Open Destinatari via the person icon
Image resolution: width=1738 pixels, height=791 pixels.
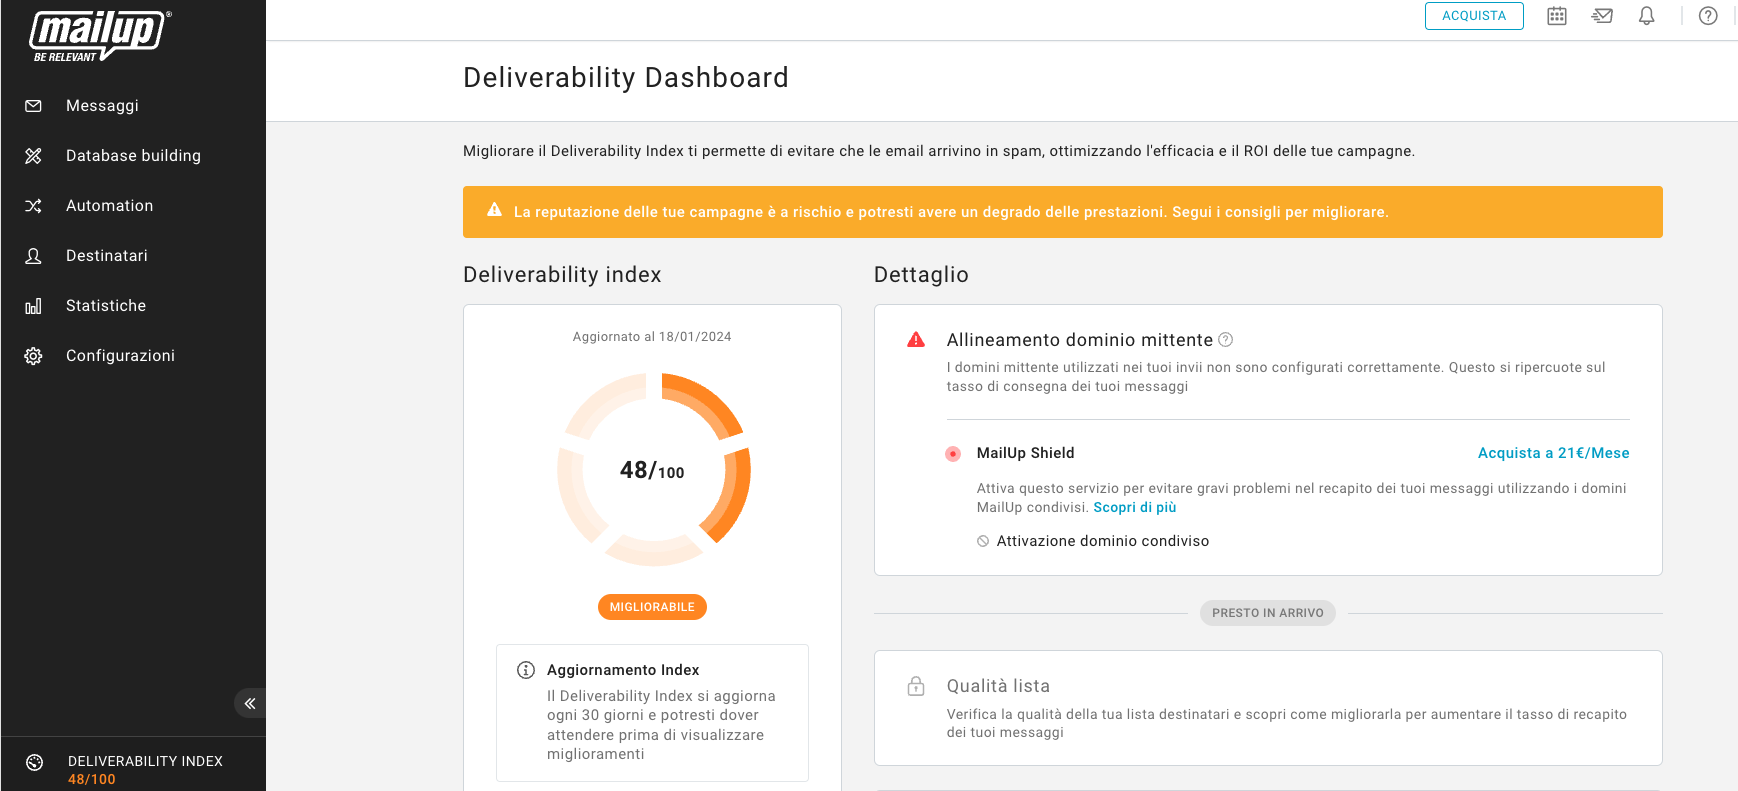[33, 255]
